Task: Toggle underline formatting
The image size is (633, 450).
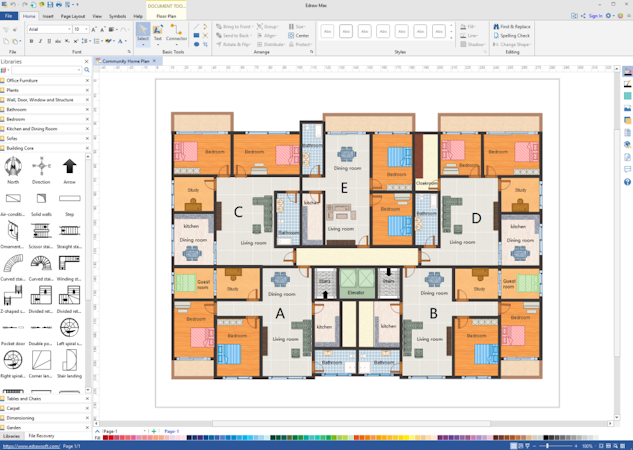Action: click(x=49, y=41)
